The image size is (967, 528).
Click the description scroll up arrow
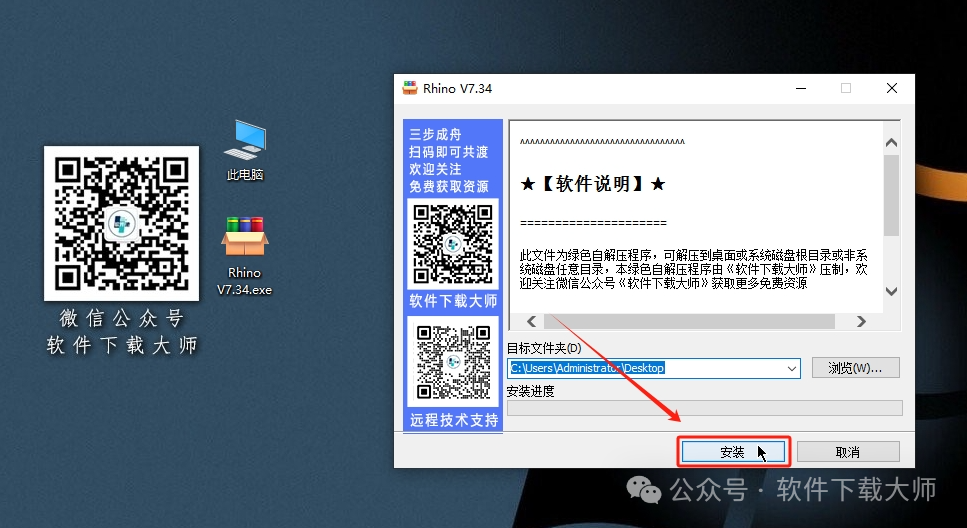[891, 143]
